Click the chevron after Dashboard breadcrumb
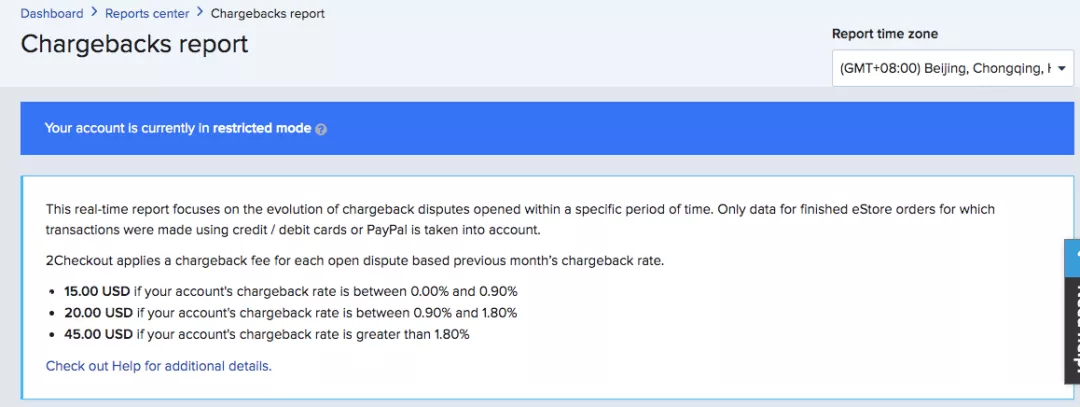 pos(94,13)
